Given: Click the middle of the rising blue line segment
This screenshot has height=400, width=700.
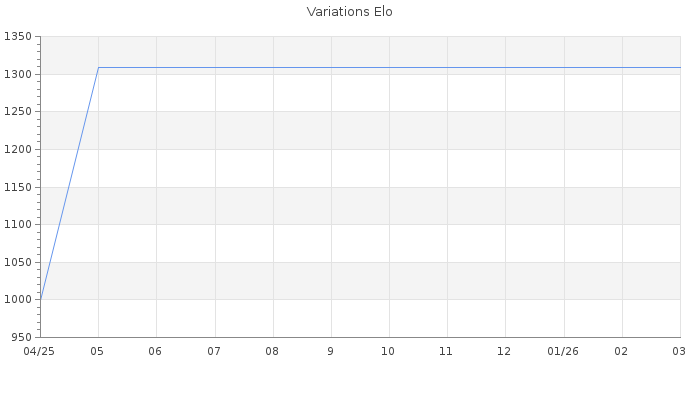Looking at the screenshot, I should click(x=69, y=184).
